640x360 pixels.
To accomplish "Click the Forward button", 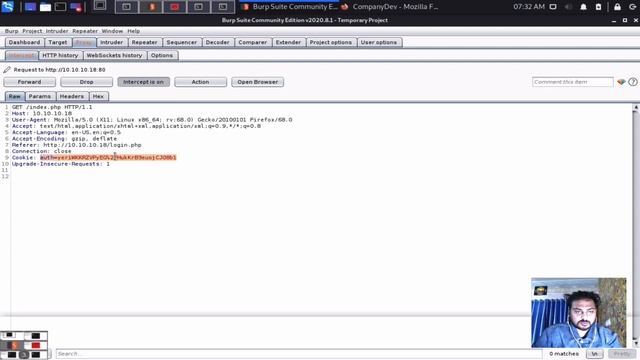I will (x=29, y=82).
